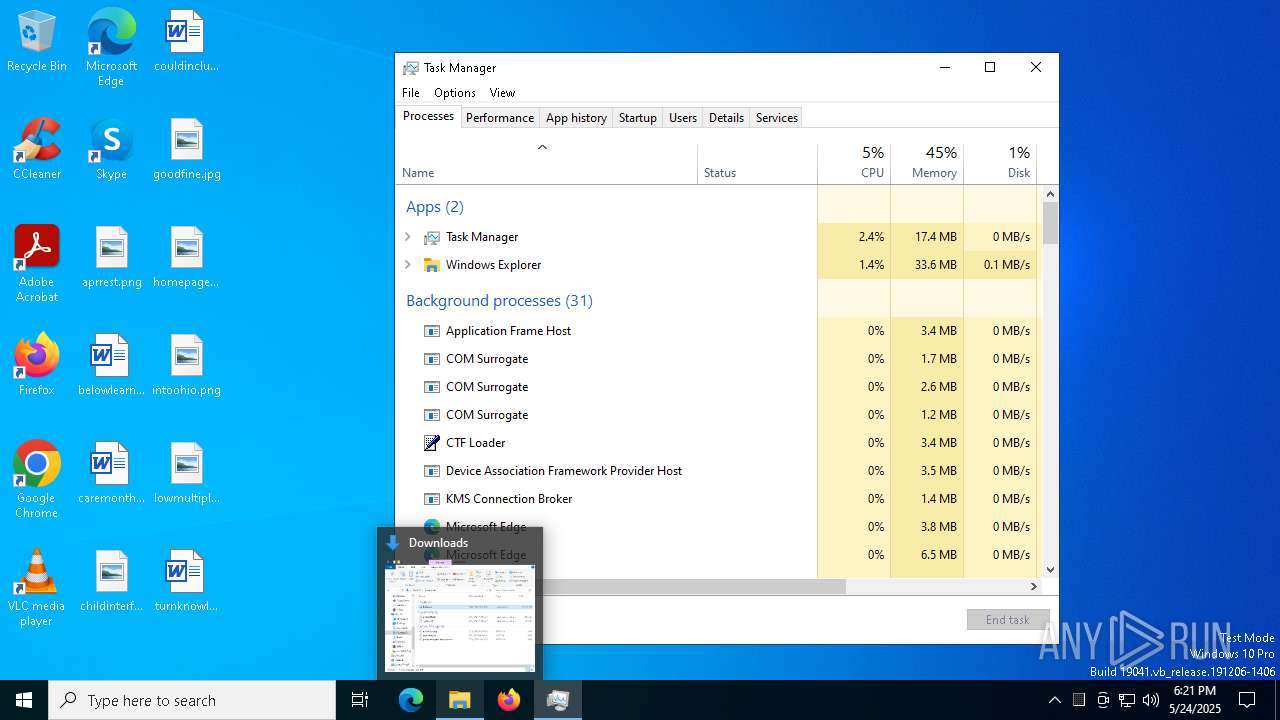Switch to the Performance tab
The height and width of the screenshot is (720, 1280).
pos(500,118)
